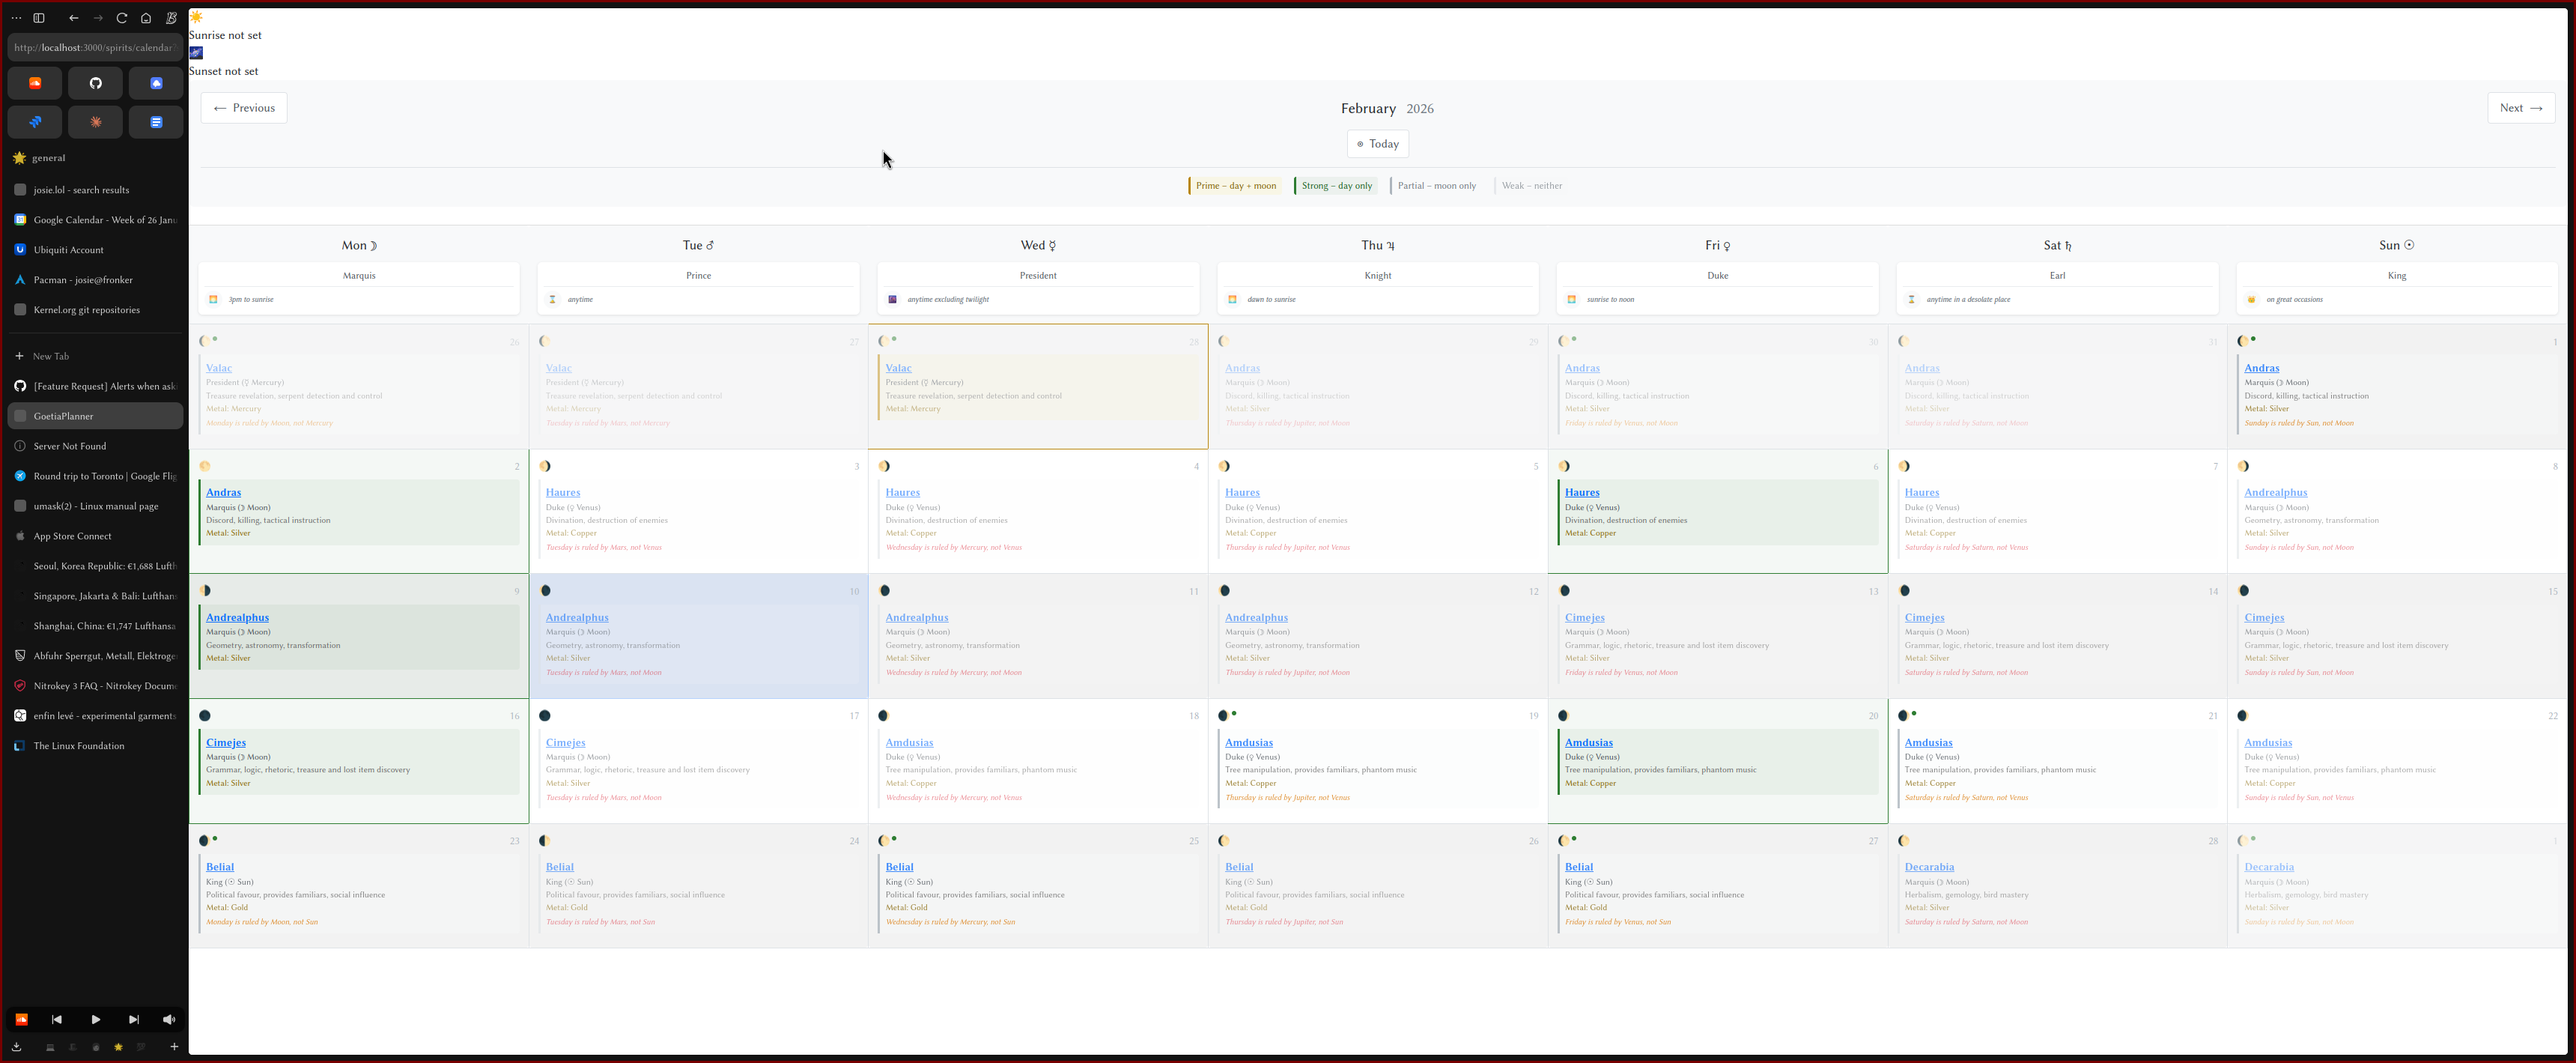The height and width of the screenshot is (1063, 2576).
Task: Click the Belial link on Monday 23
Action: [x=220, y=867]
